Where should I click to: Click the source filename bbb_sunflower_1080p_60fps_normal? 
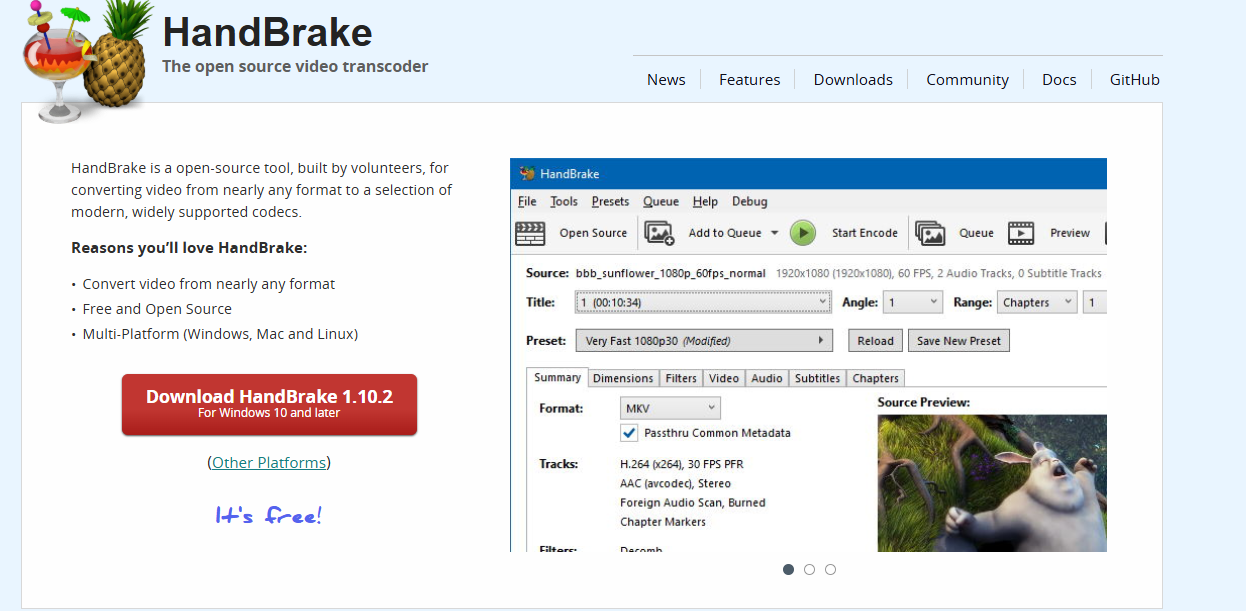point(670,273)
